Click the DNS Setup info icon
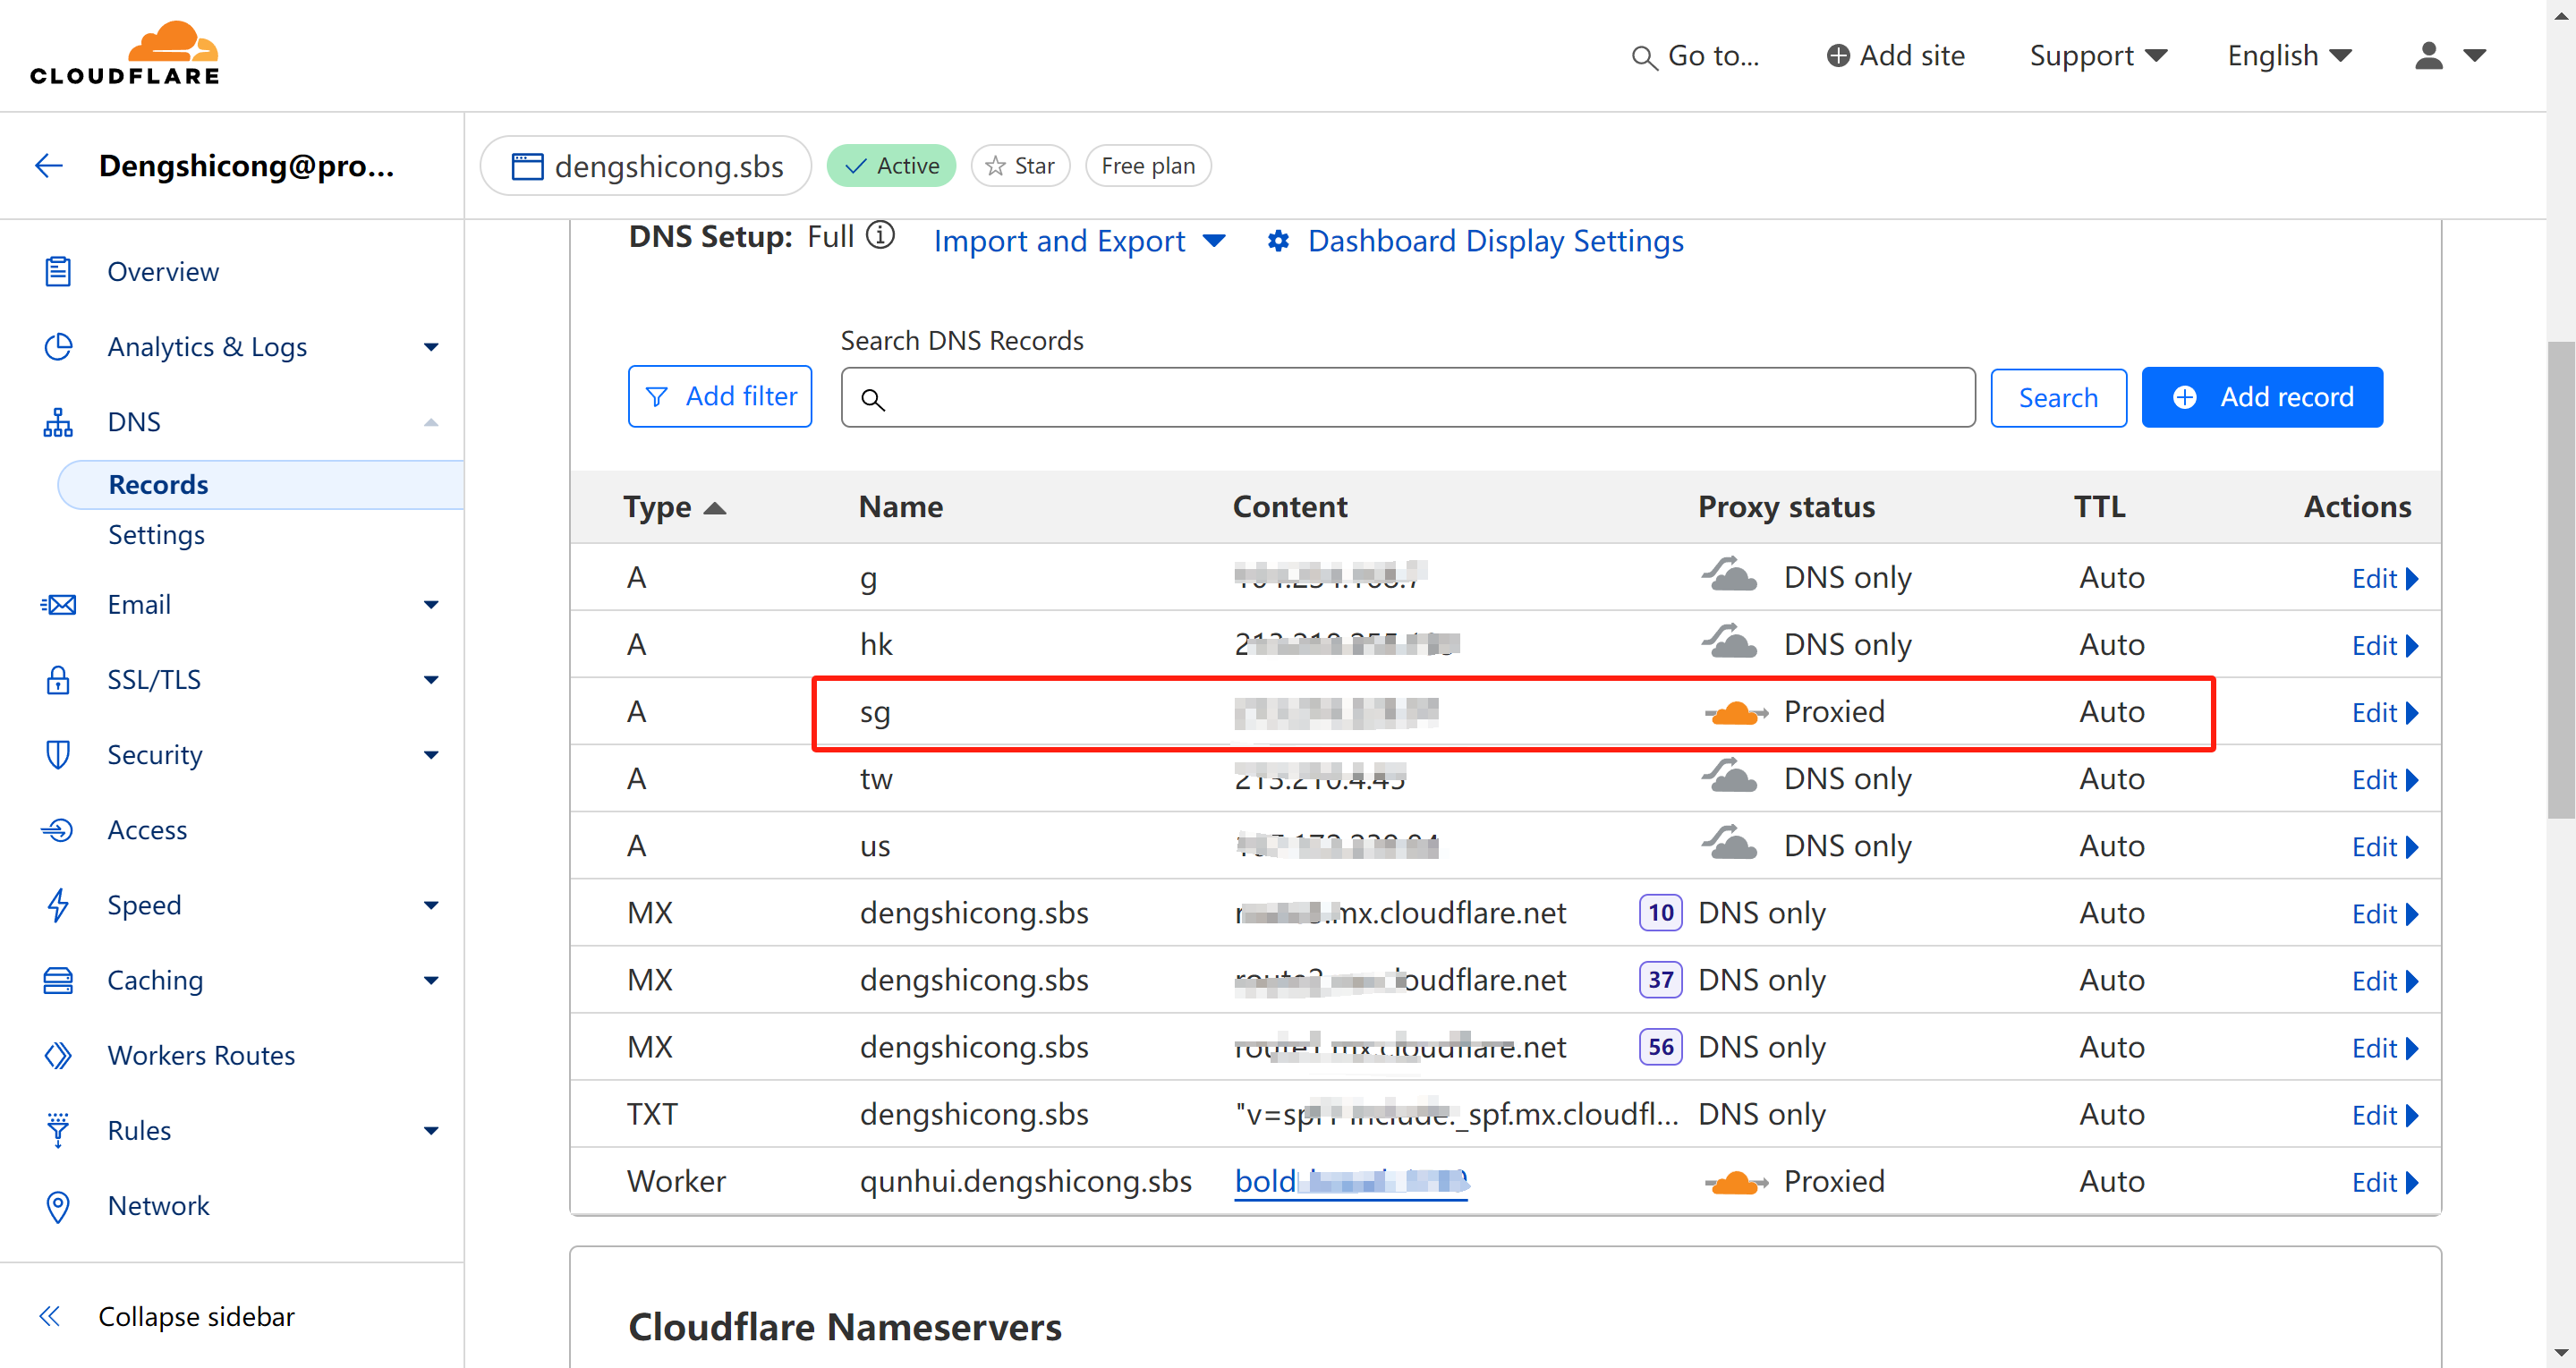Image resolution: width=2576 pixels, height=1368 pixels. pos(880,236)
